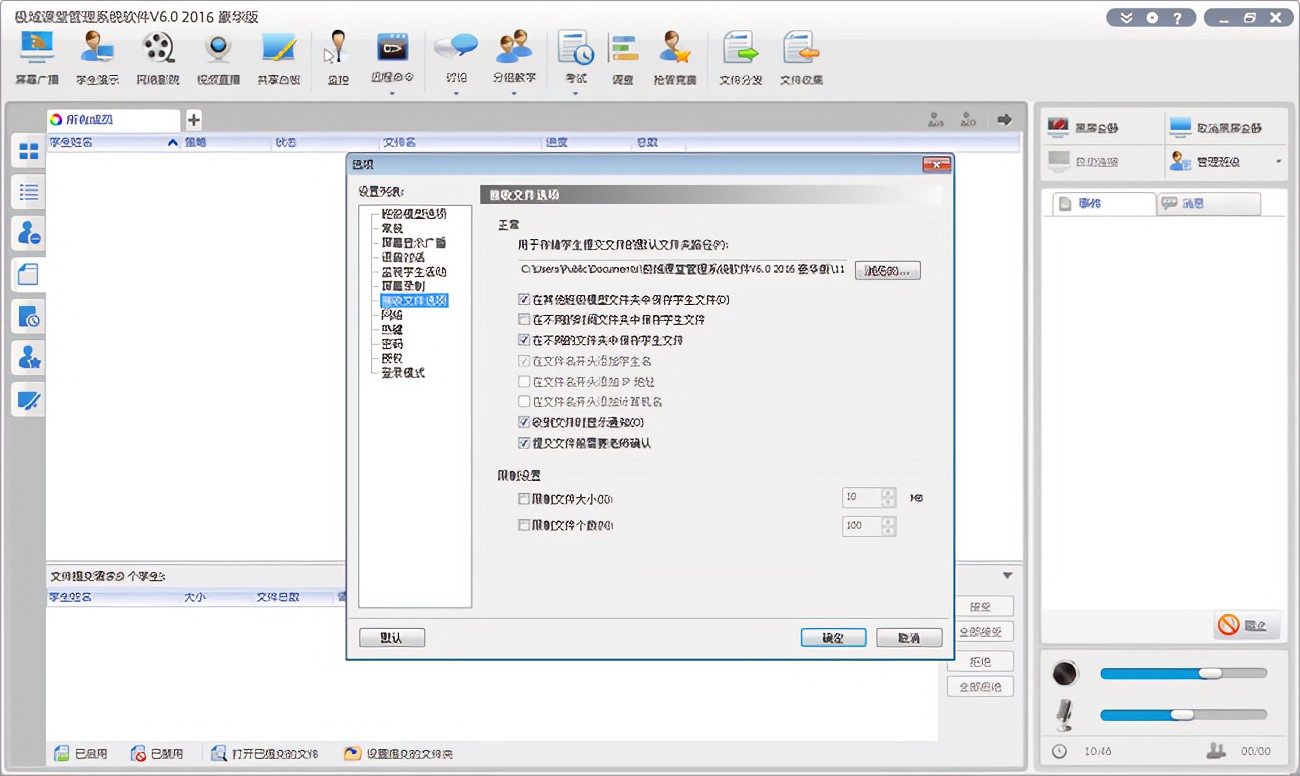Open the webcam live video tool
This screenshot has height=776, width=1300.
click(x=218, y=59)
